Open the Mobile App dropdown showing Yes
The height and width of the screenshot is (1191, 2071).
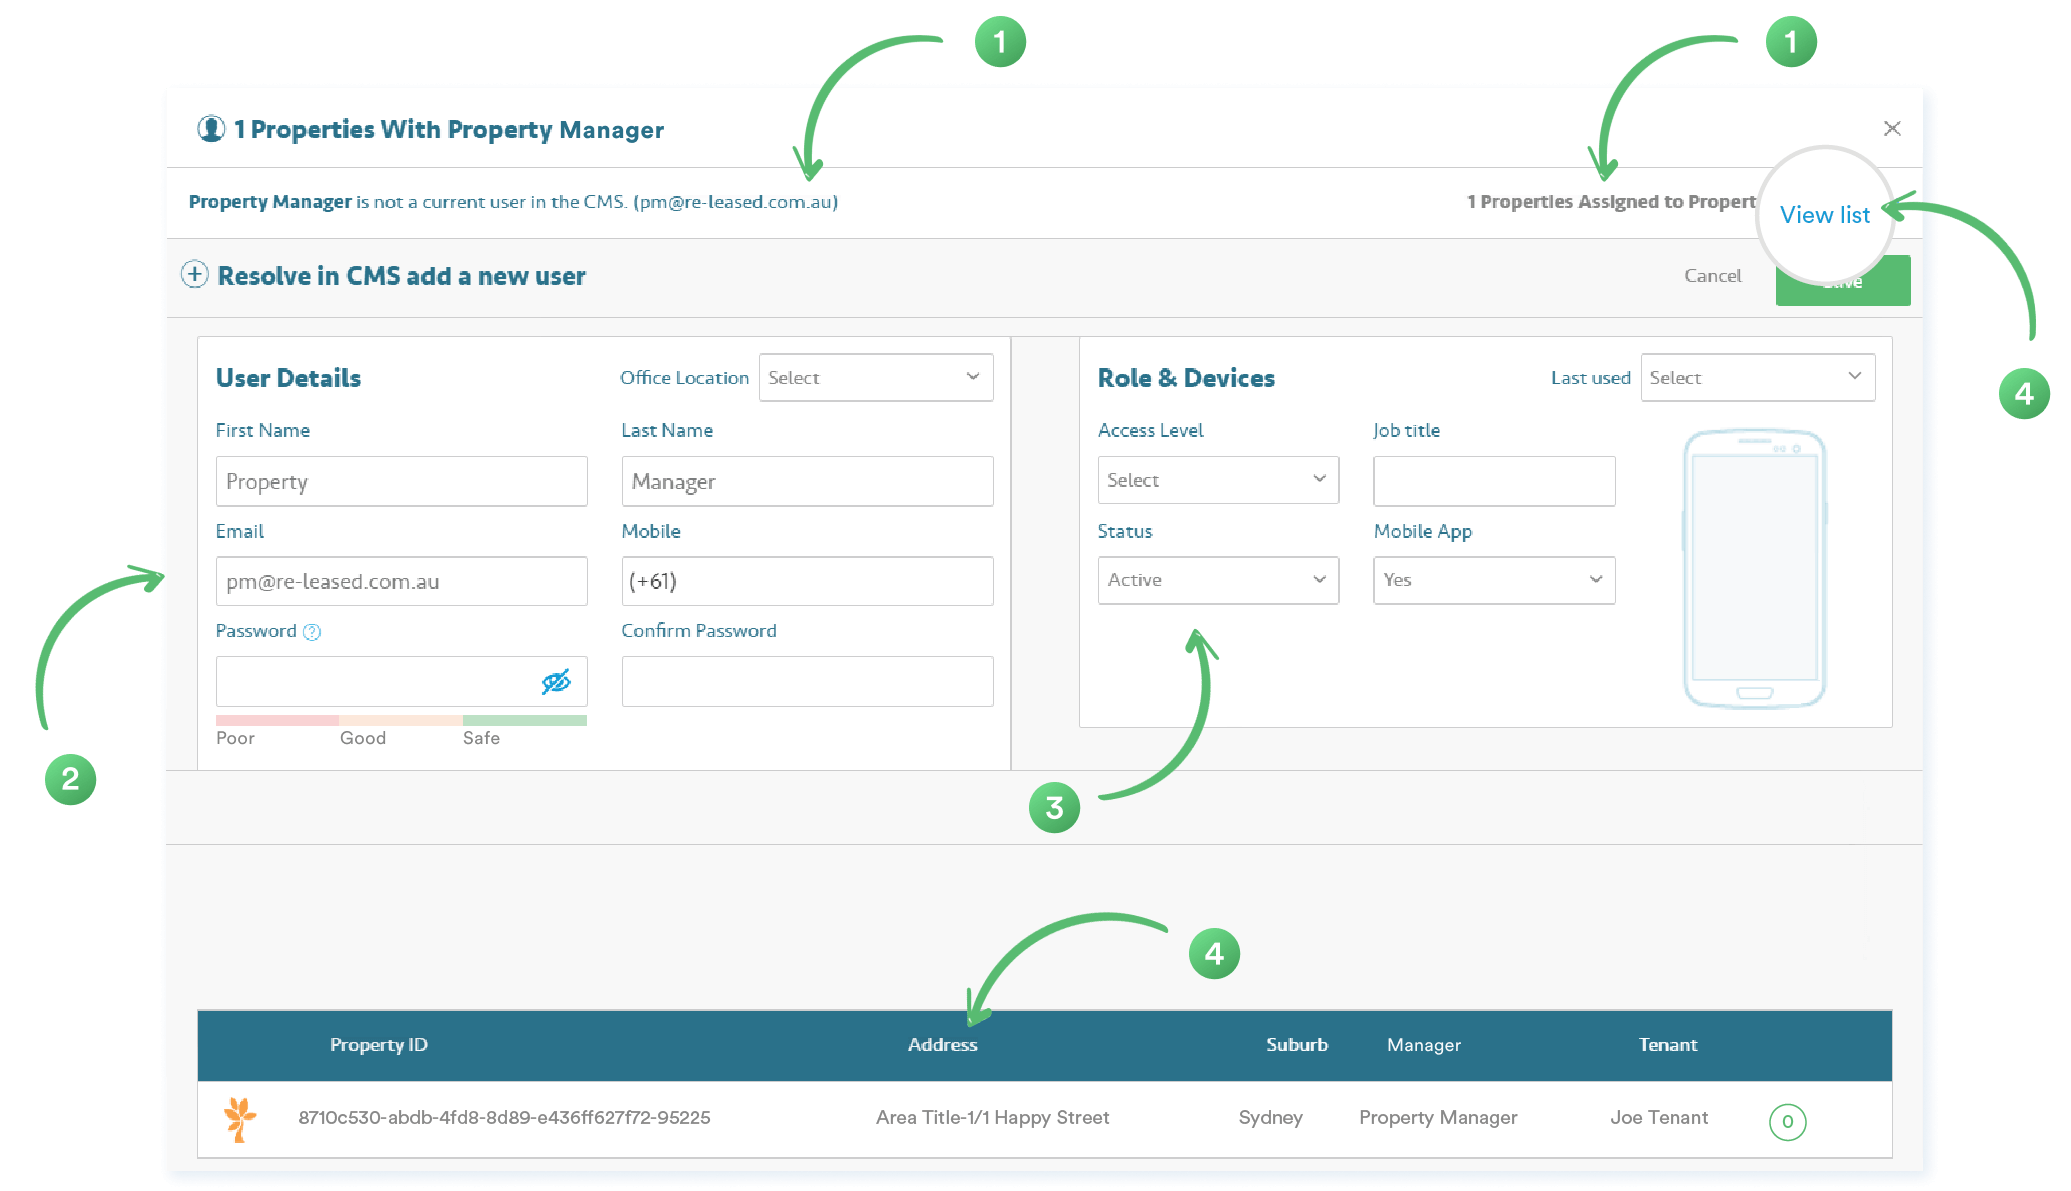pos(1494,580)
